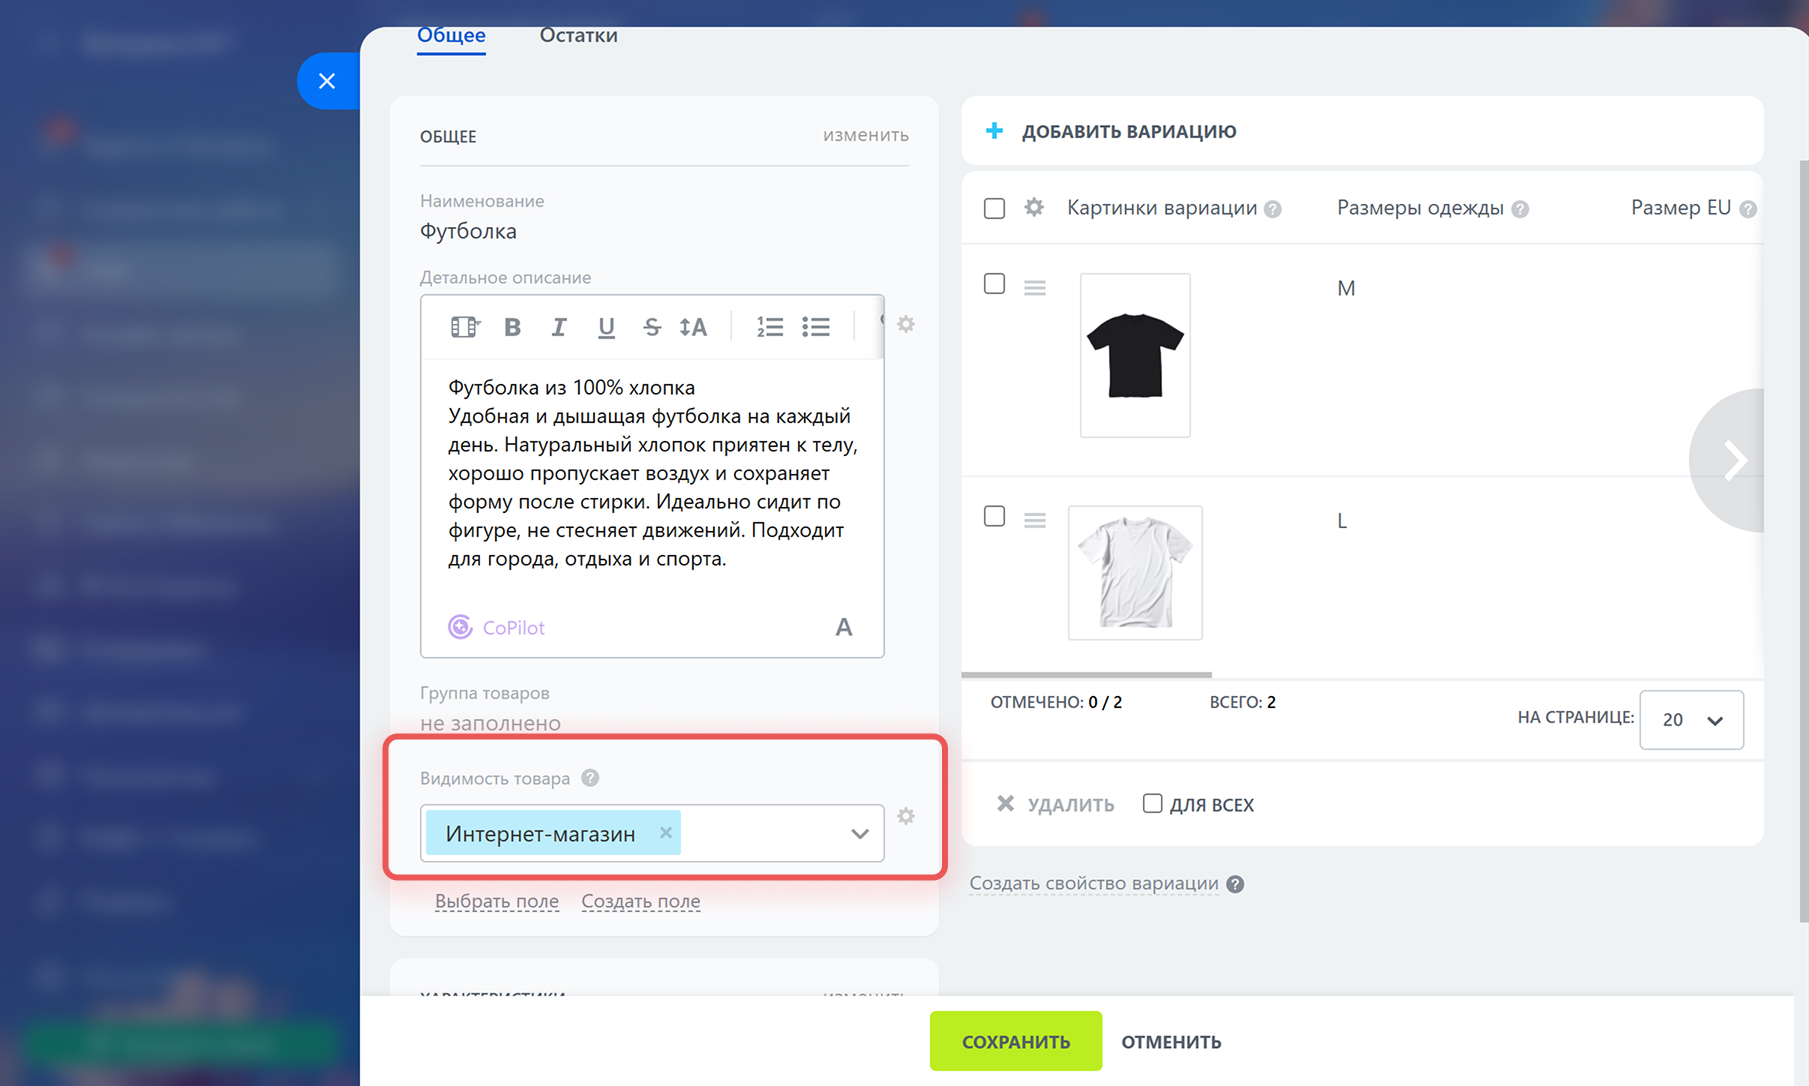The height and width of the screenshot is (1086, 1809).
Task: Toggle italic formatting in the description editor
Action: (559, 327)
